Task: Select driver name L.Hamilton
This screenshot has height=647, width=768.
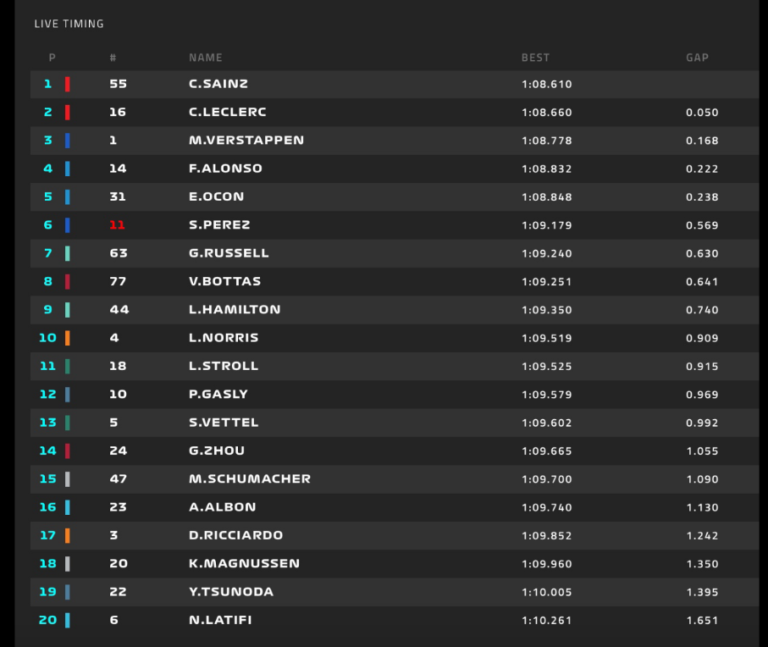Action: click(x=234, y=310)
